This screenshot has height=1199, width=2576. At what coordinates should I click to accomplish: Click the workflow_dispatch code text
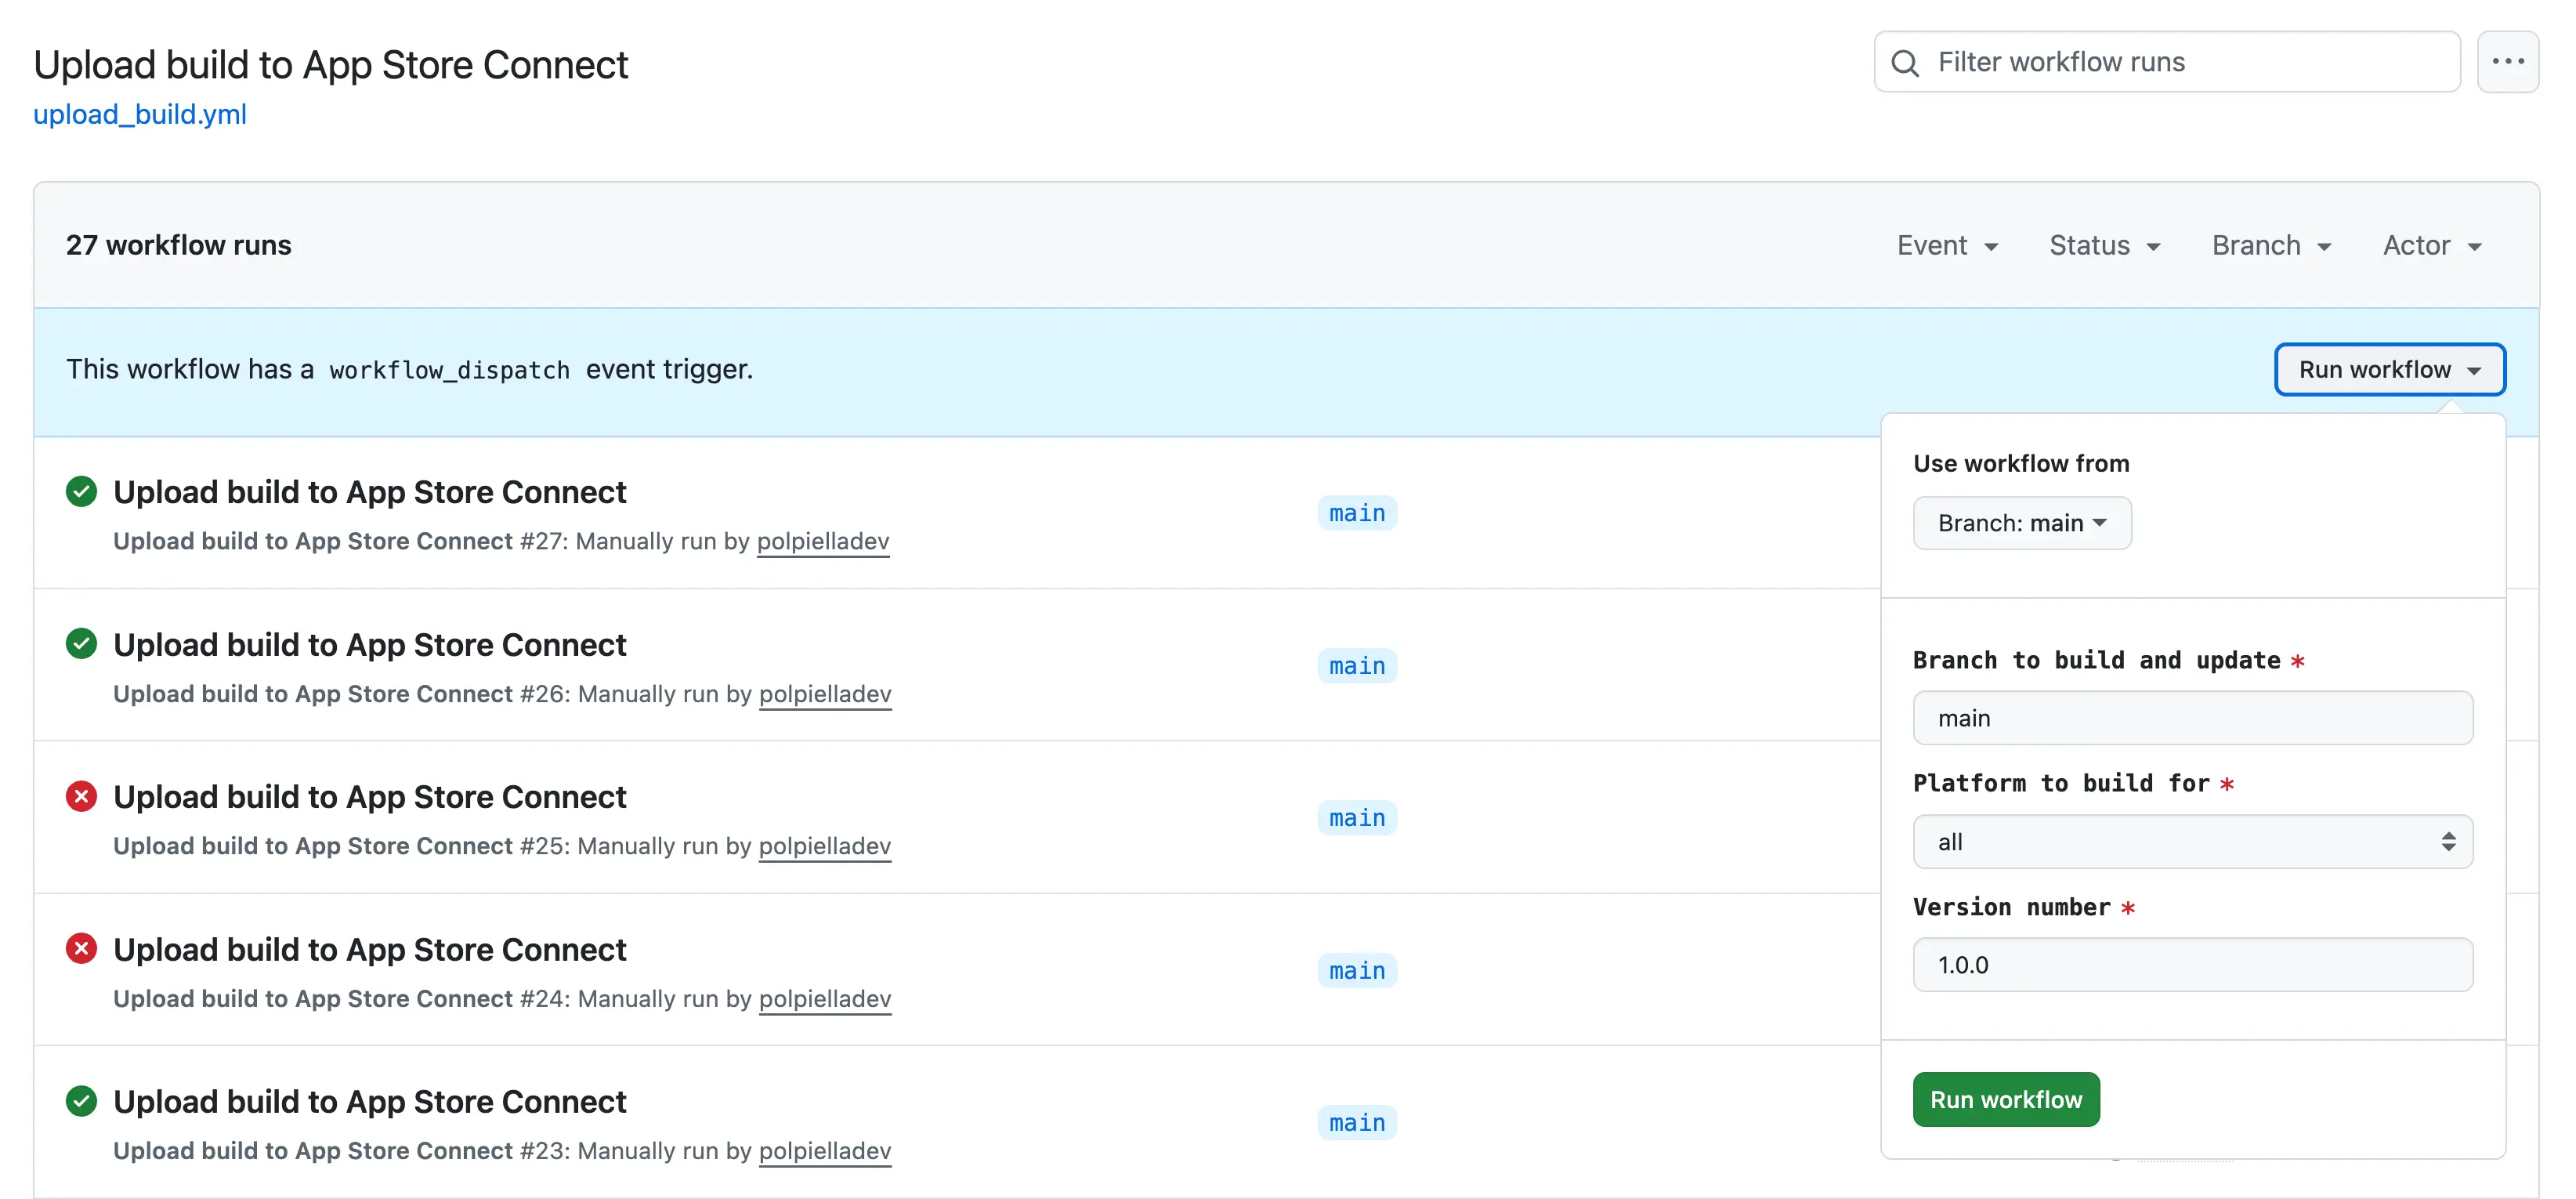450,370
